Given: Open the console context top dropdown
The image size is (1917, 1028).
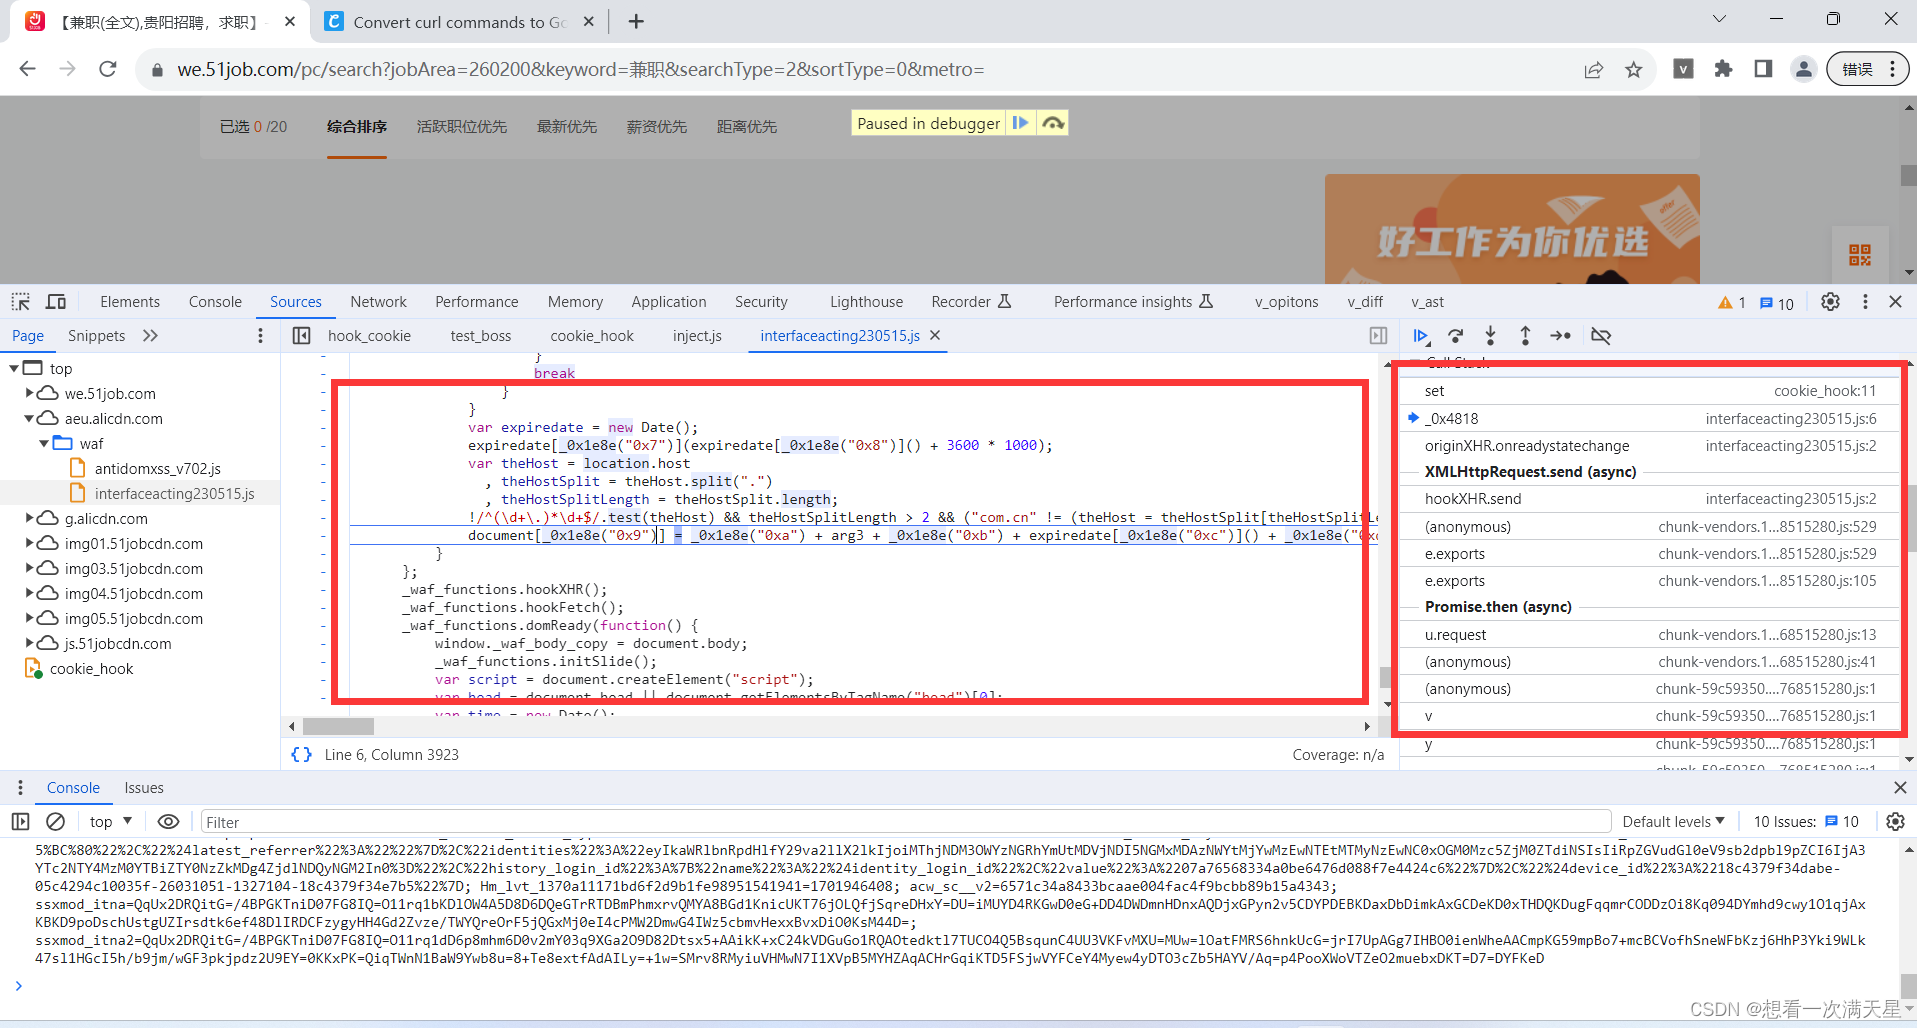Looking at the screenshot, I should [x=111, y=822].
